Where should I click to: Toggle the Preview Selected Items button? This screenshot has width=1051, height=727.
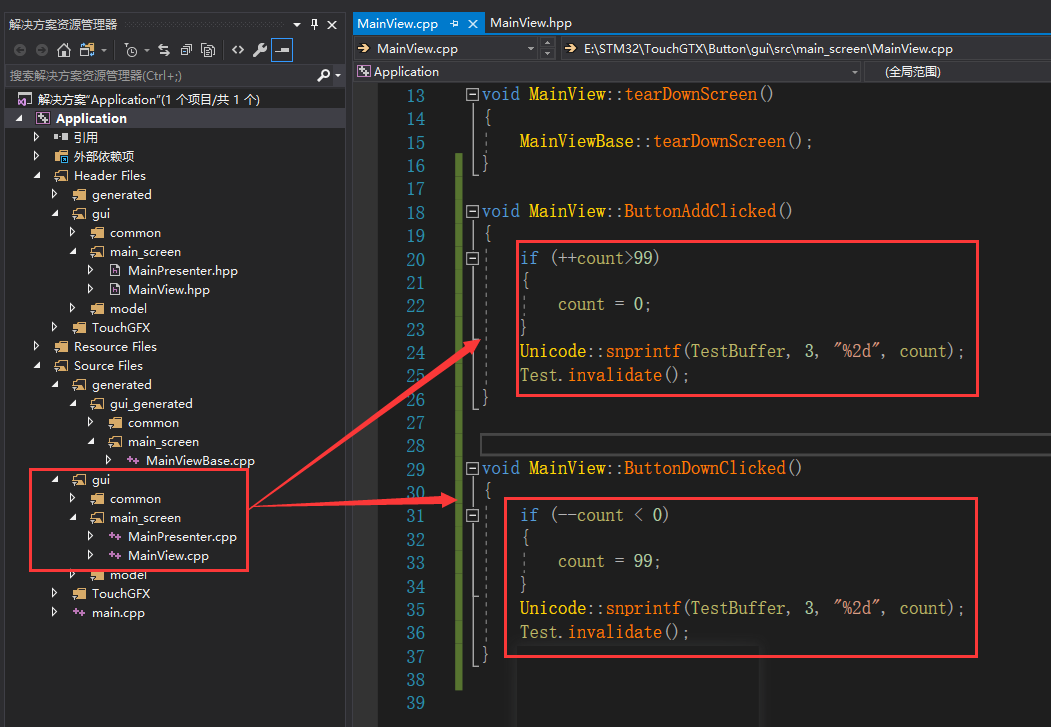pyautogui.click(x=282, y=50)
